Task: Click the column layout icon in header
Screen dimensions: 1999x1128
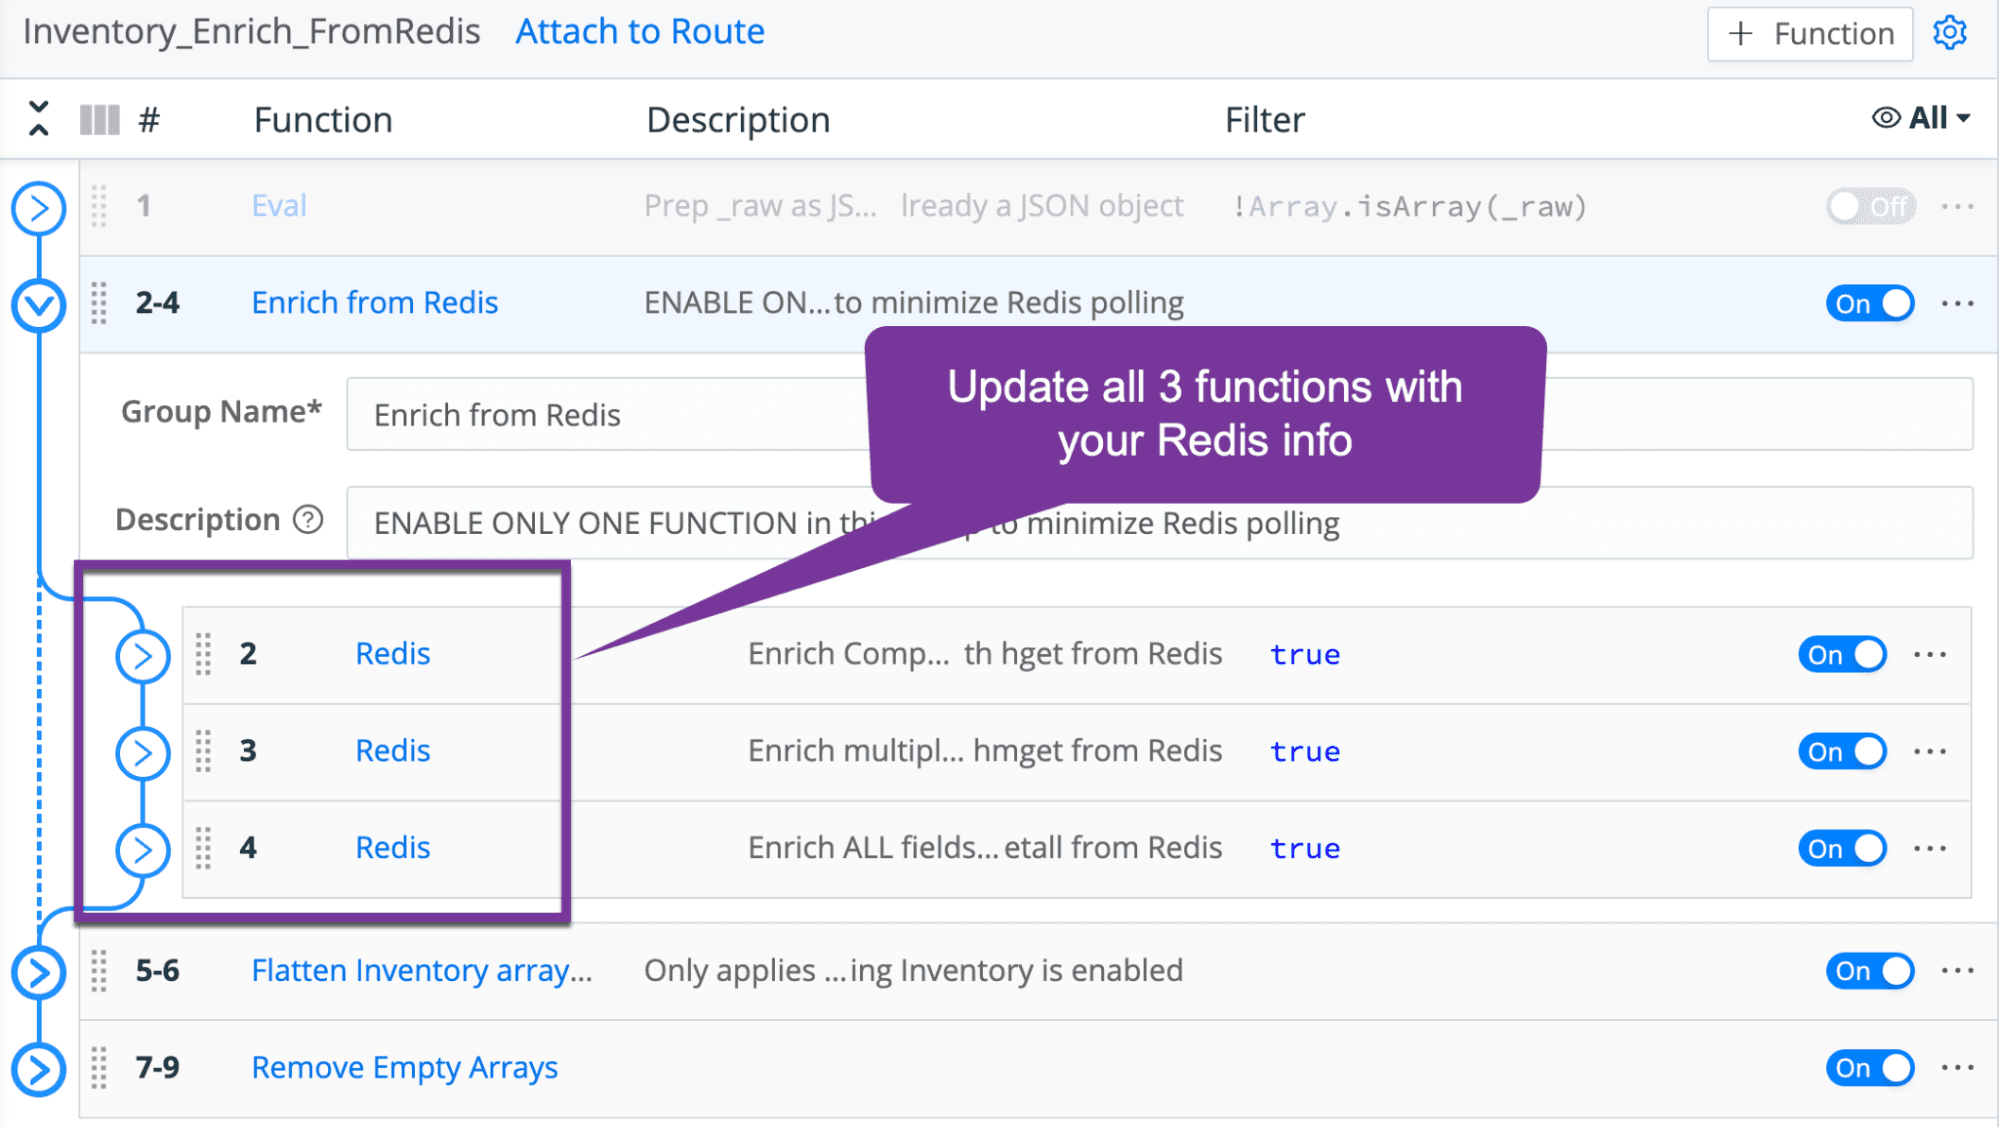Action: tap(99, 120)
